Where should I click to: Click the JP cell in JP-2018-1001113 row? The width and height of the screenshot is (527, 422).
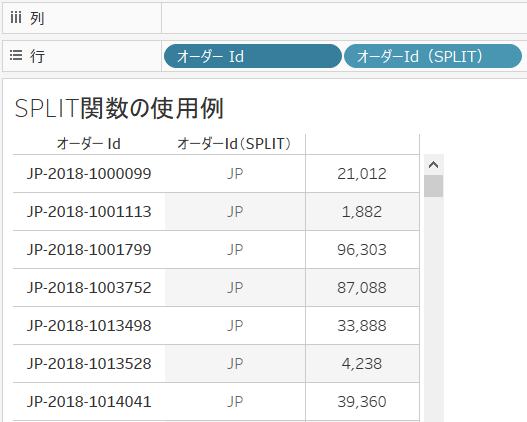click(235, 212)
